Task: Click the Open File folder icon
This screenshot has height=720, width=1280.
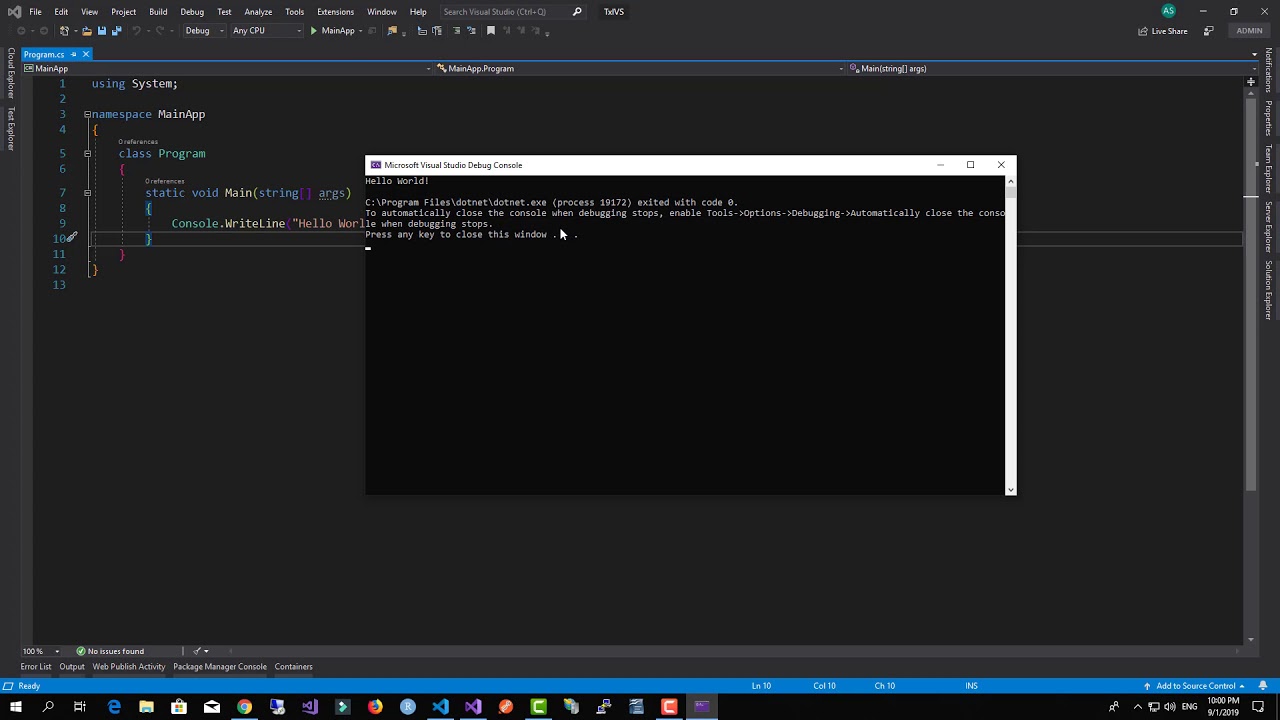Action: pyautogui.click(x=86, y=31)
